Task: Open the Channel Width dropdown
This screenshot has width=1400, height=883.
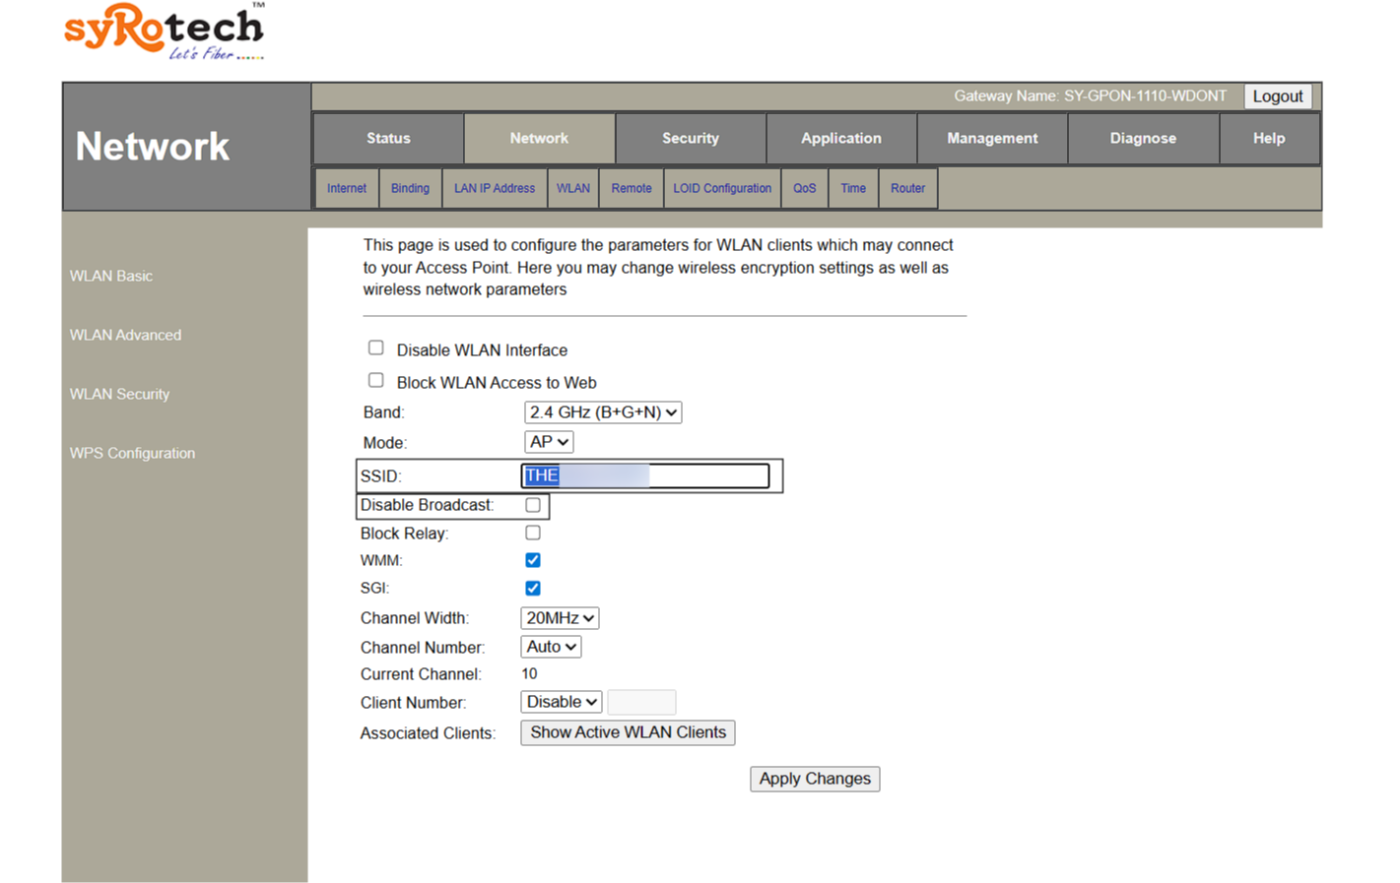Action: (x=559, y=617)
